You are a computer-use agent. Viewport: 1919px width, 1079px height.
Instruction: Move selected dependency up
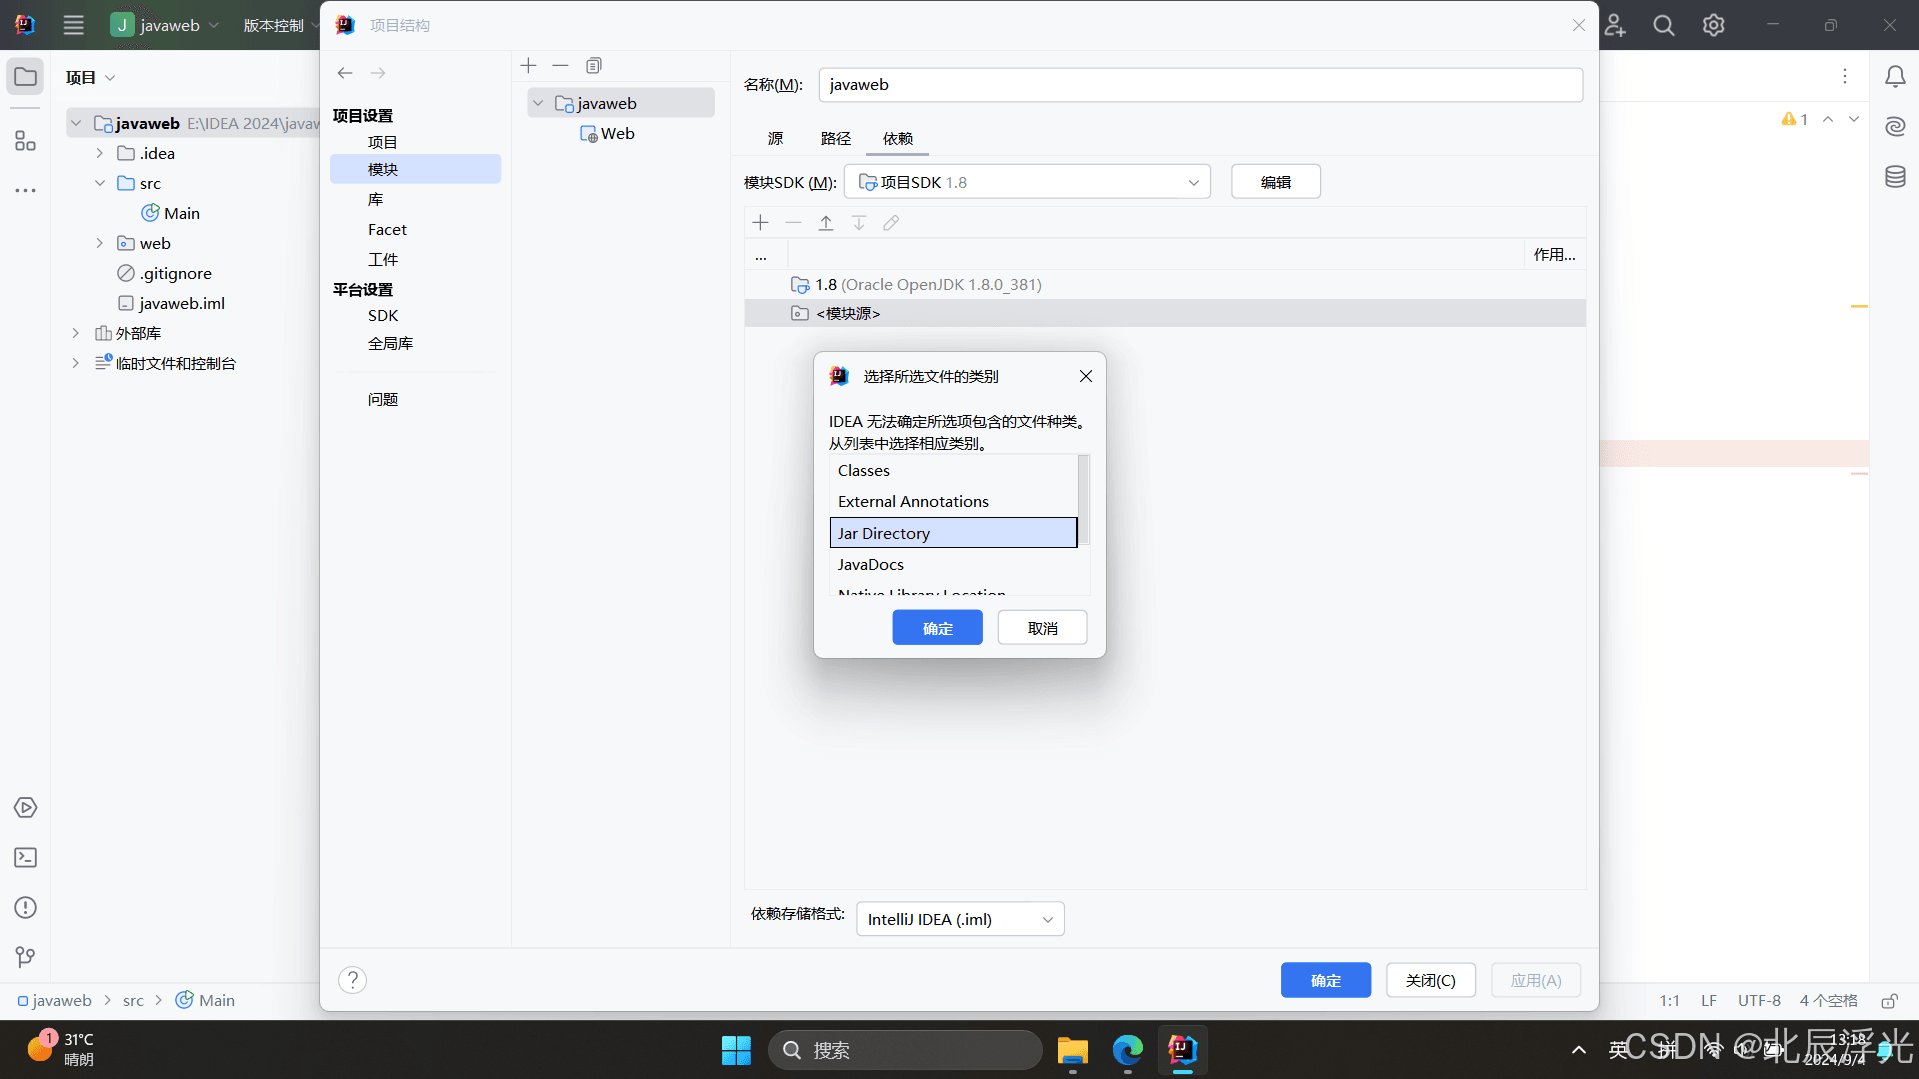(826, 222)
